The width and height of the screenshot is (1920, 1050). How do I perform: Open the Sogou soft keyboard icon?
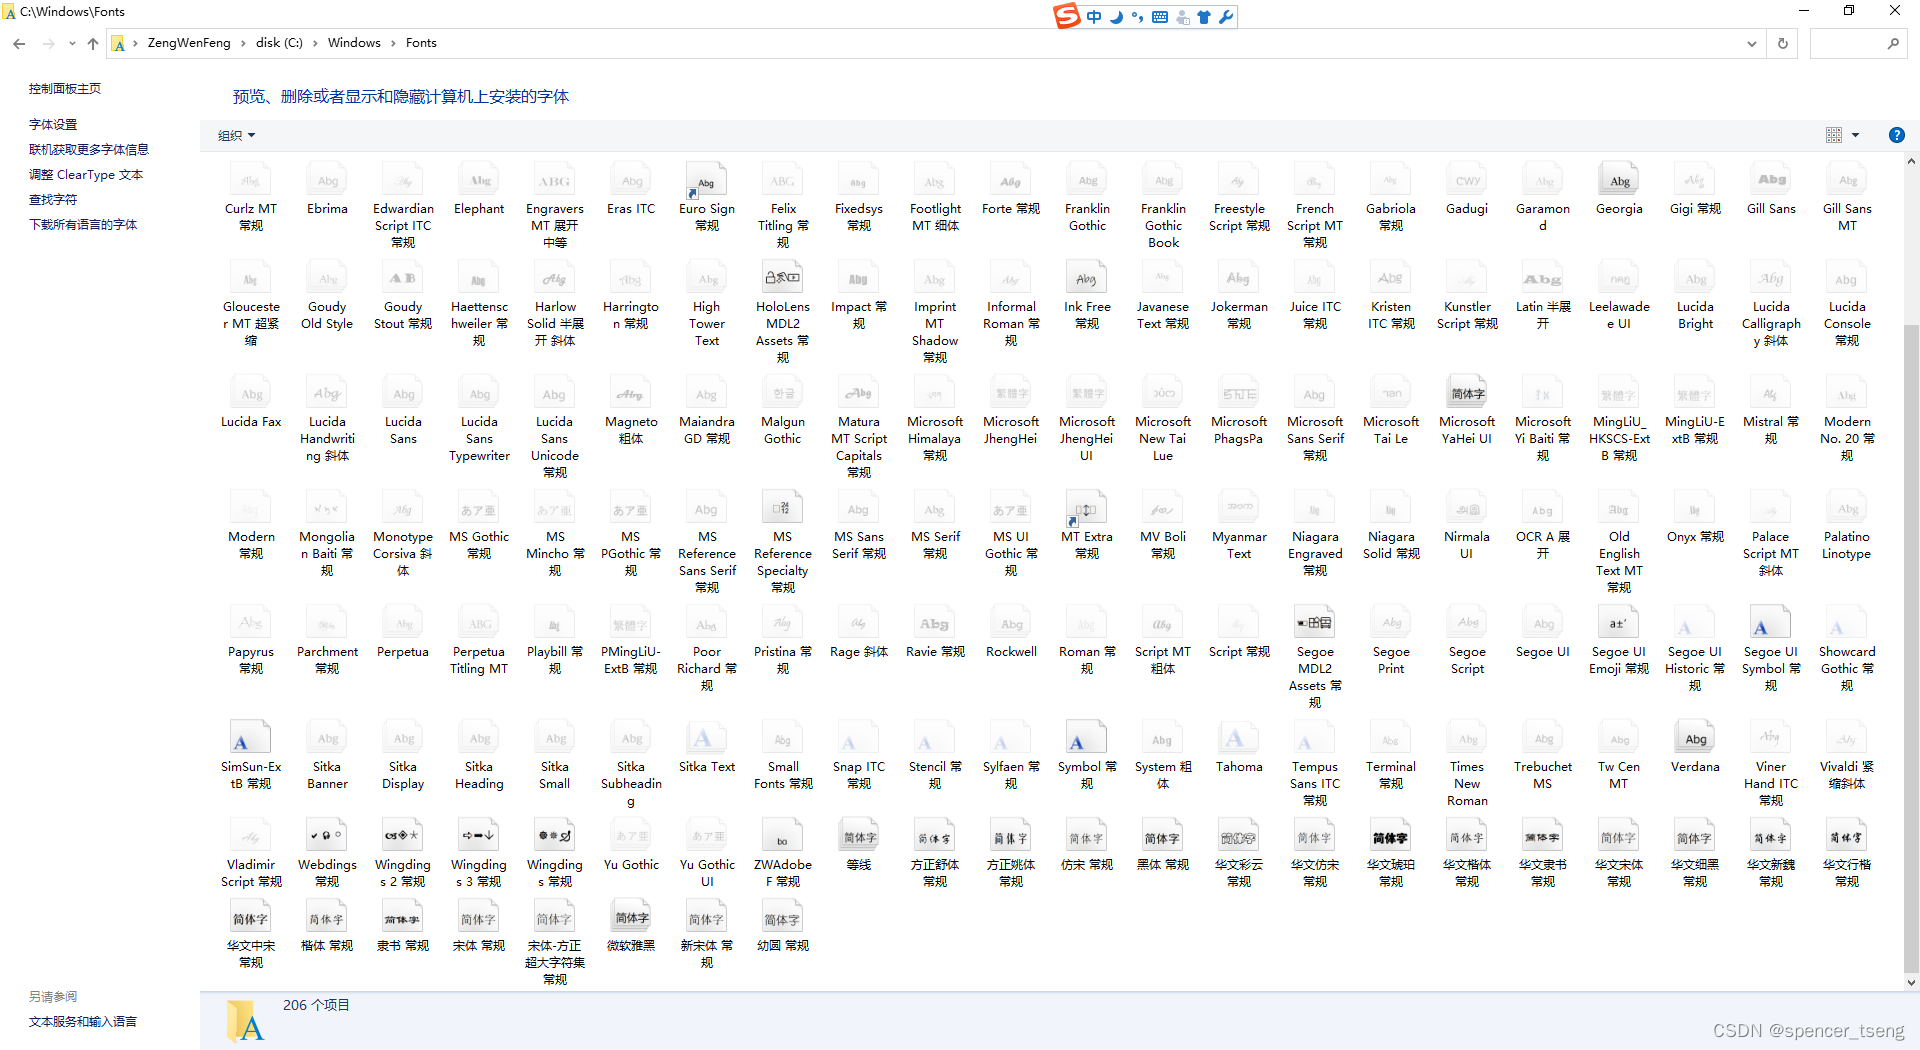(x=1160, y=17)
